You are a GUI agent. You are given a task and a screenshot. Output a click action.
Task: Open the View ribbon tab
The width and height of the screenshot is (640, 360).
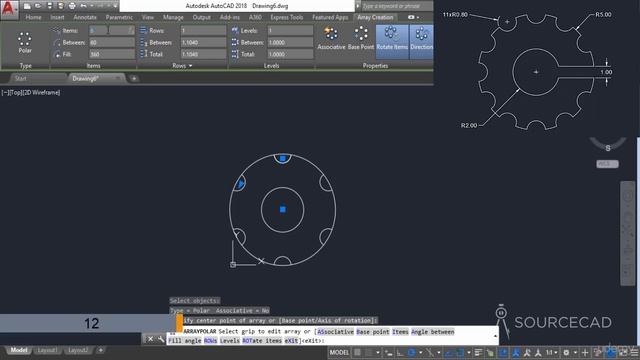point(148,17)
